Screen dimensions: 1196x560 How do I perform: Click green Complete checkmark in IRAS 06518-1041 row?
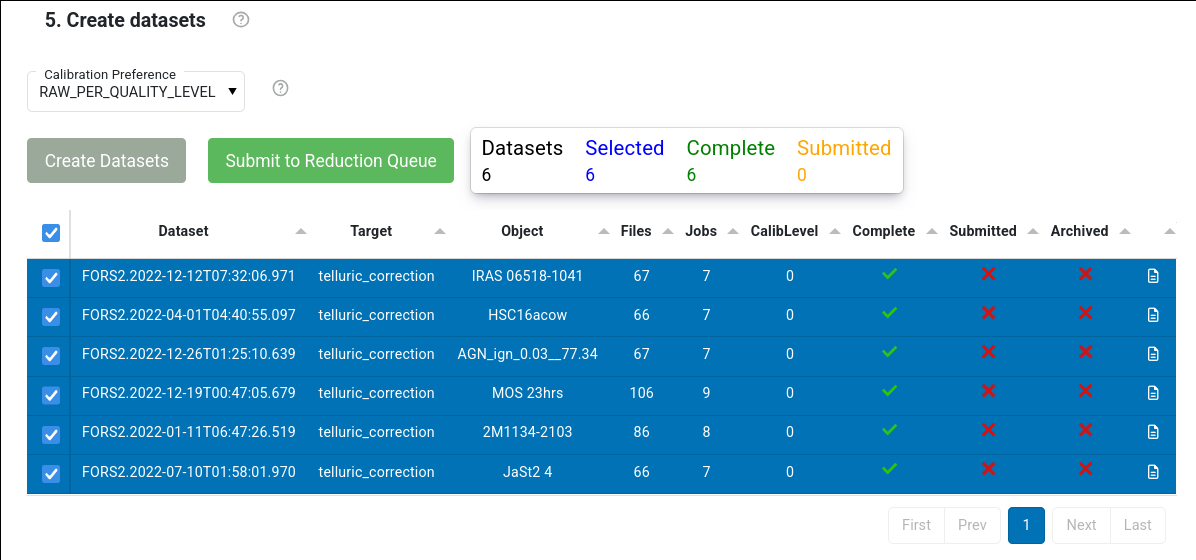click(x=889, y=274)
